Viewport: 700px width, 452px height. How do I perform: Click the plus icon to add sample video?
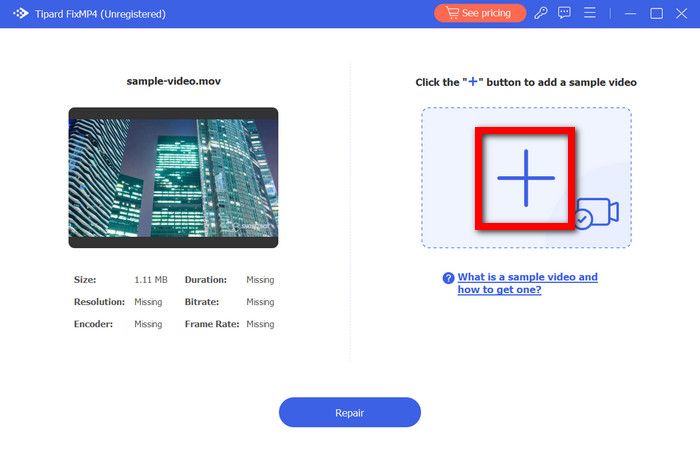(525, 178)
